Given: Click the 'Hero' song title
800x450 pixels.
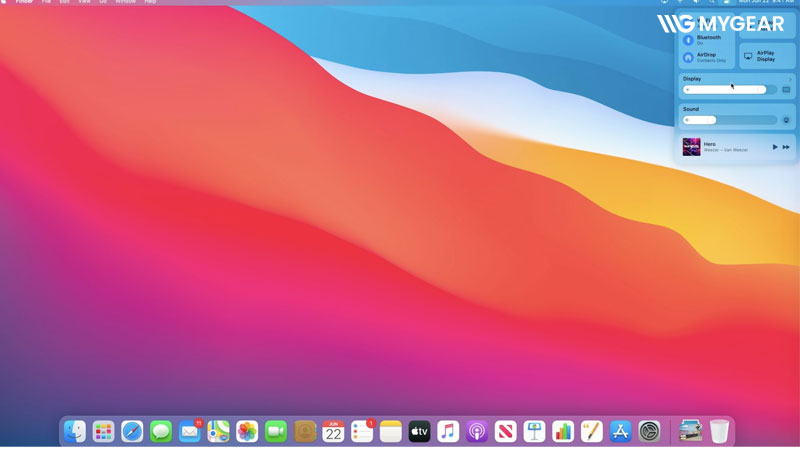Looking at the screenshot, I should point(709,144).
